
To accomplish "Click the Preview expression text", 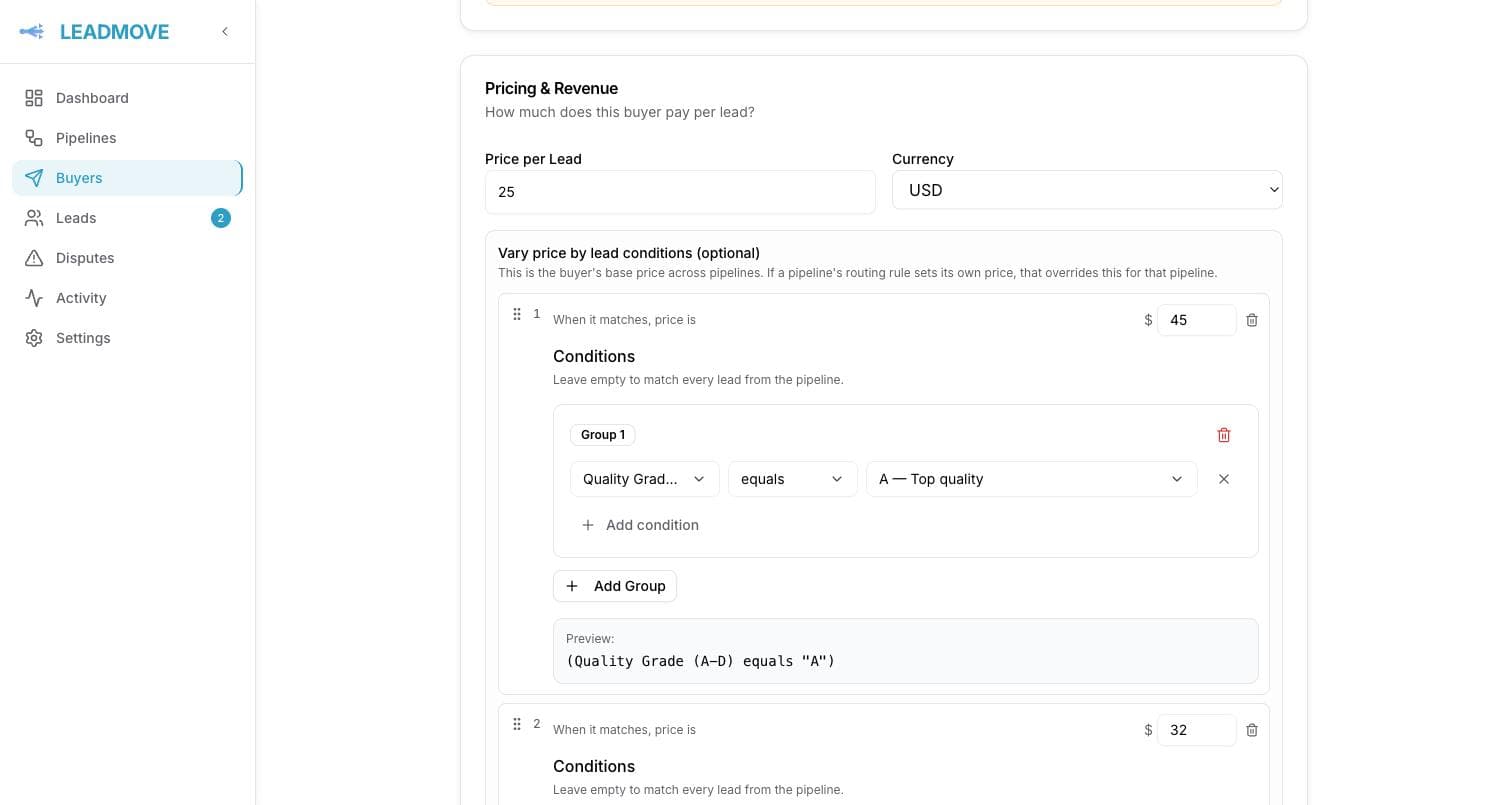I will tap(700, 661).
